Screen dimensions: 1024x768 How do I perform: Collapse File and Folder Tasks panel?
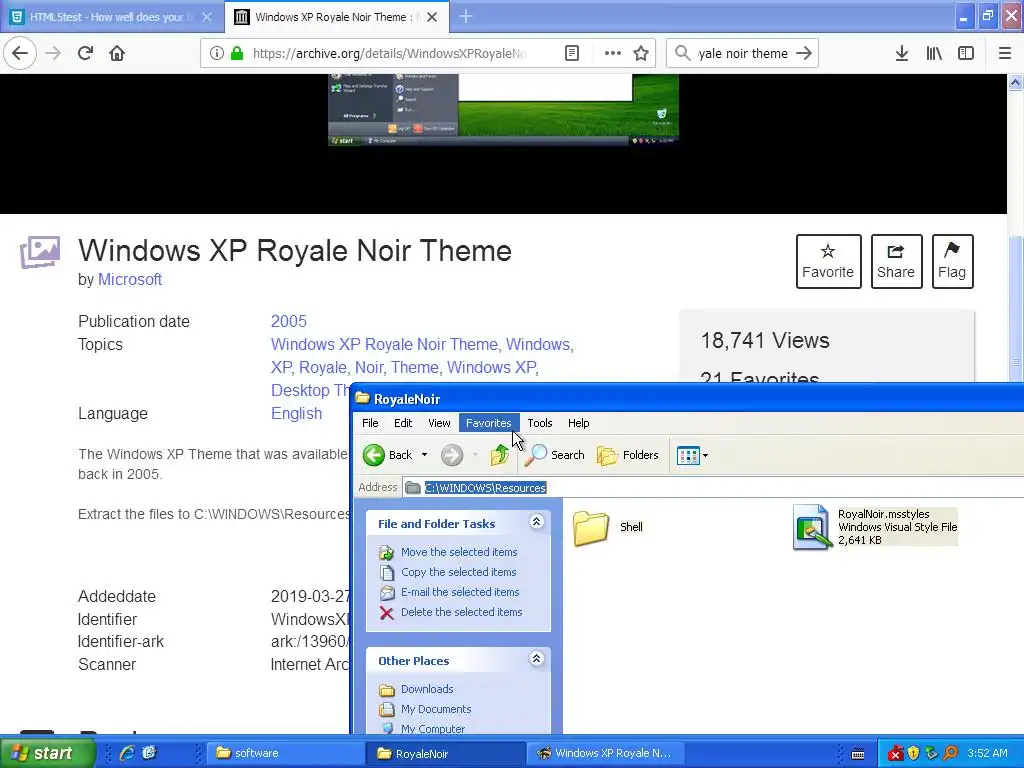pyautogui.click(x=536, y=522)
